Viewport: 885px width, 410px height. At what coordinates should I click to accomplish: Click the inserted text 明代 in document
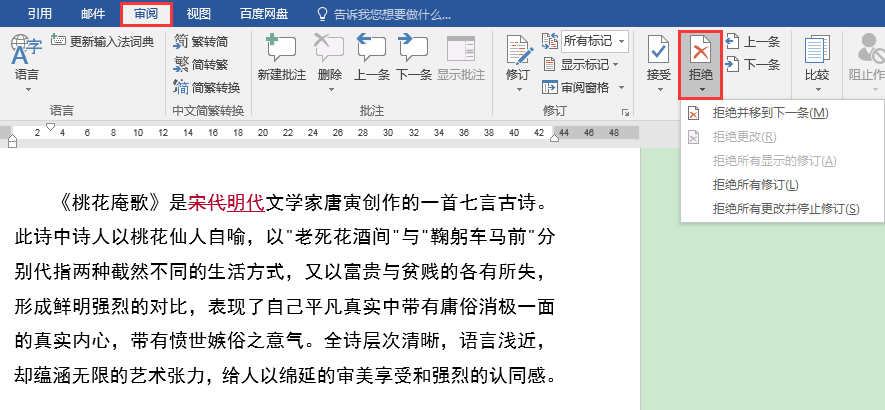[x=246, y=202]
